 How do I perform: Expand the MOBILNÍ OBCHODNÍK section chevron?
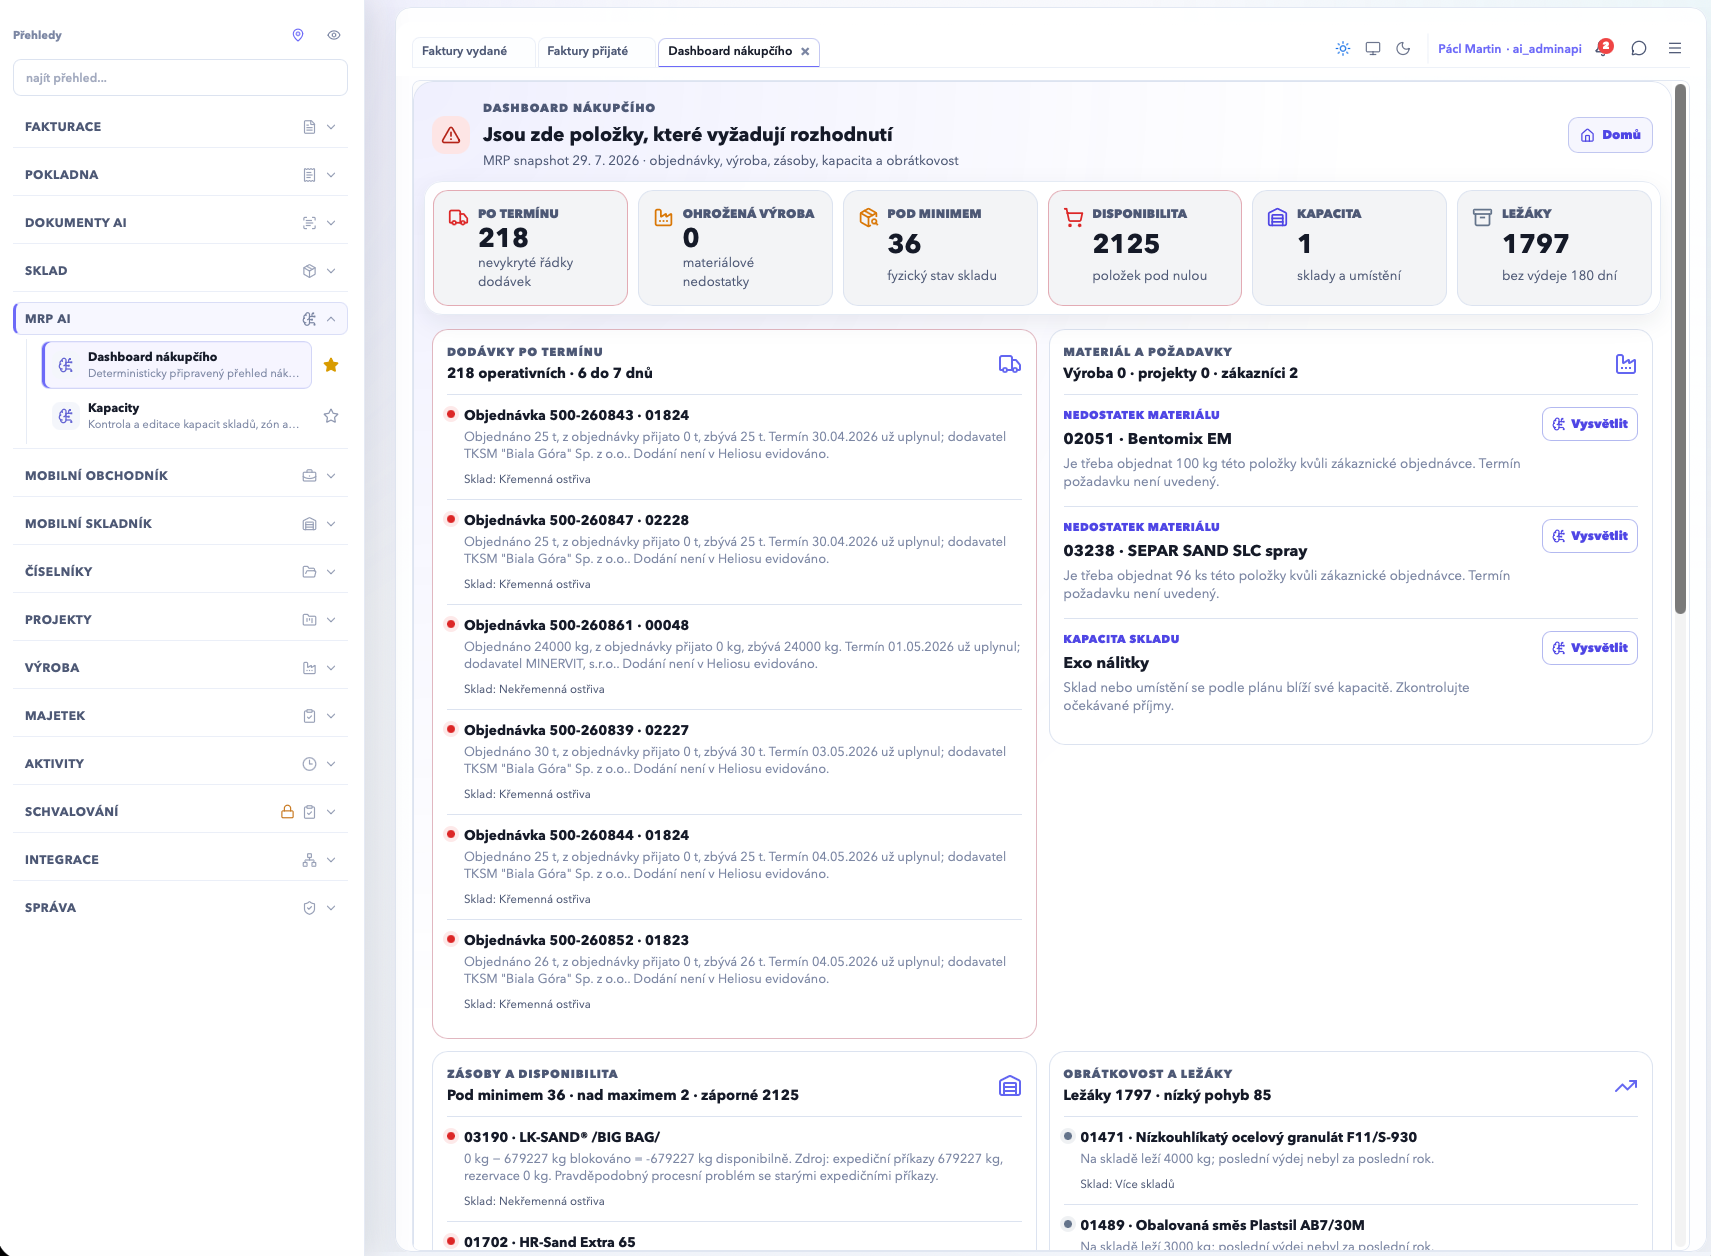pos(331,476)
